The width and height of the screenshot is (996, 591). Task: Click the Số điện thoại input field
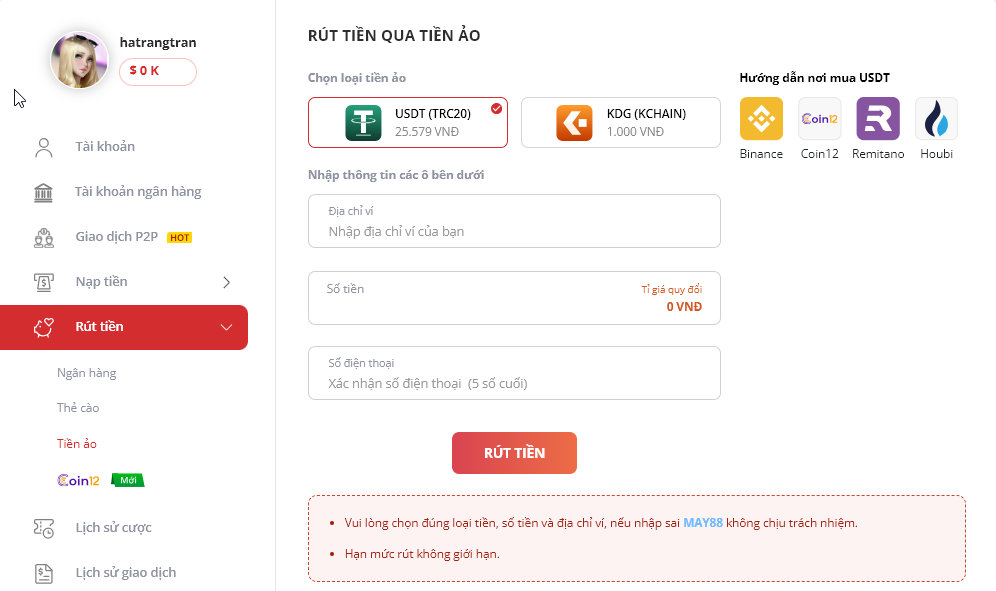pos(514,383)
